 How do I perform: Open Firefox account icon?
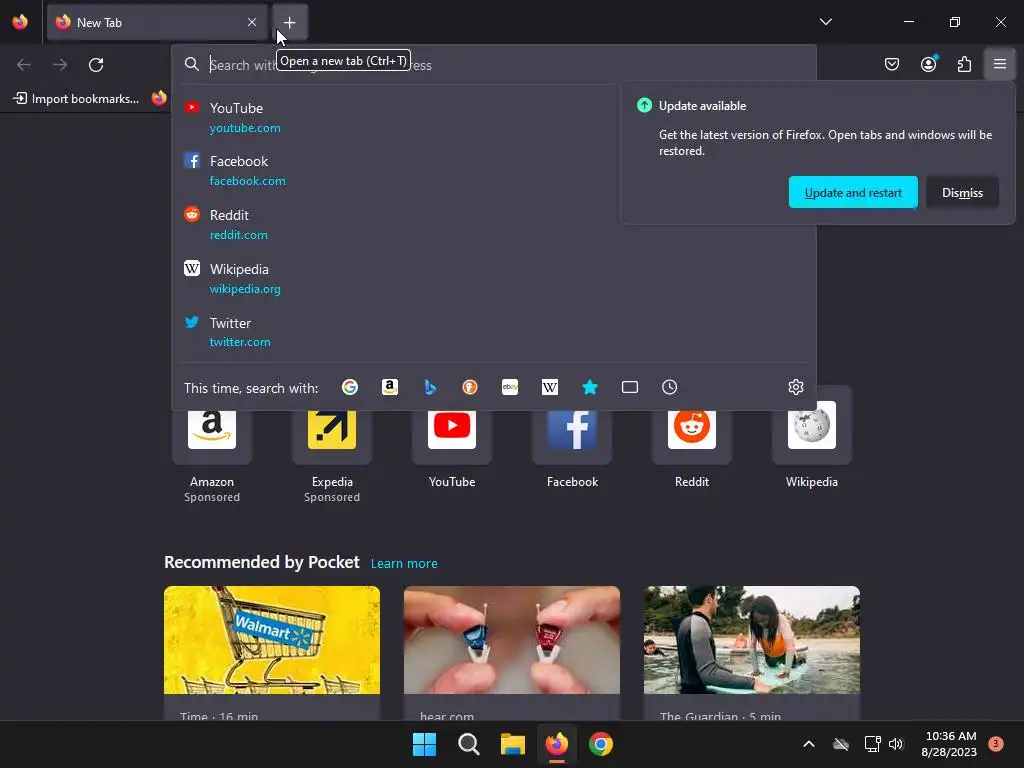(x=928, y=64)
